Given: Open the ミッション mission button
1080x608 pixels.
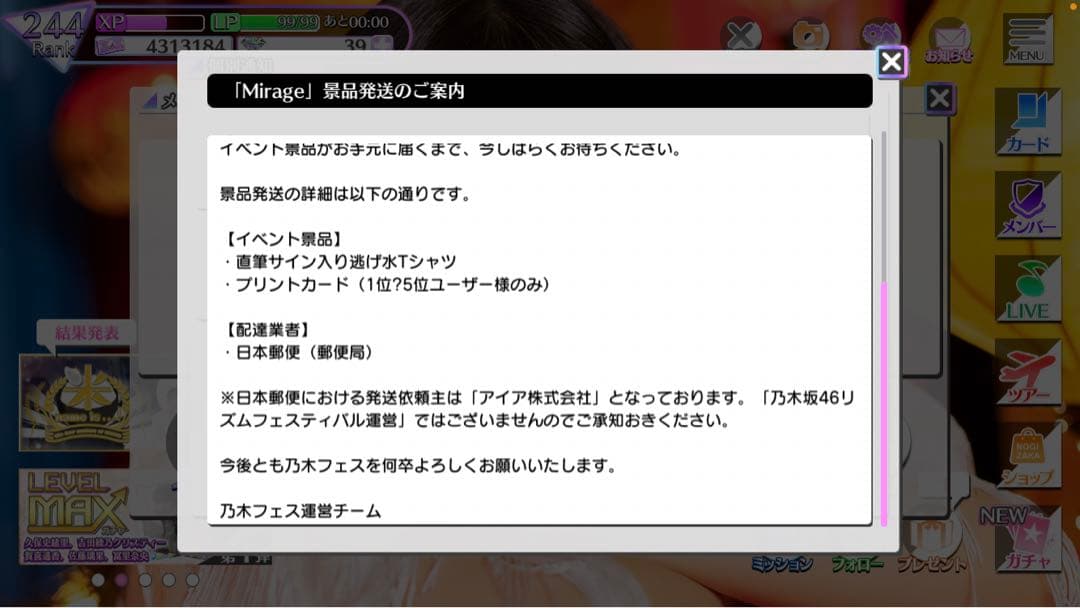Looking at the screenshot, I should coord(782,565).
